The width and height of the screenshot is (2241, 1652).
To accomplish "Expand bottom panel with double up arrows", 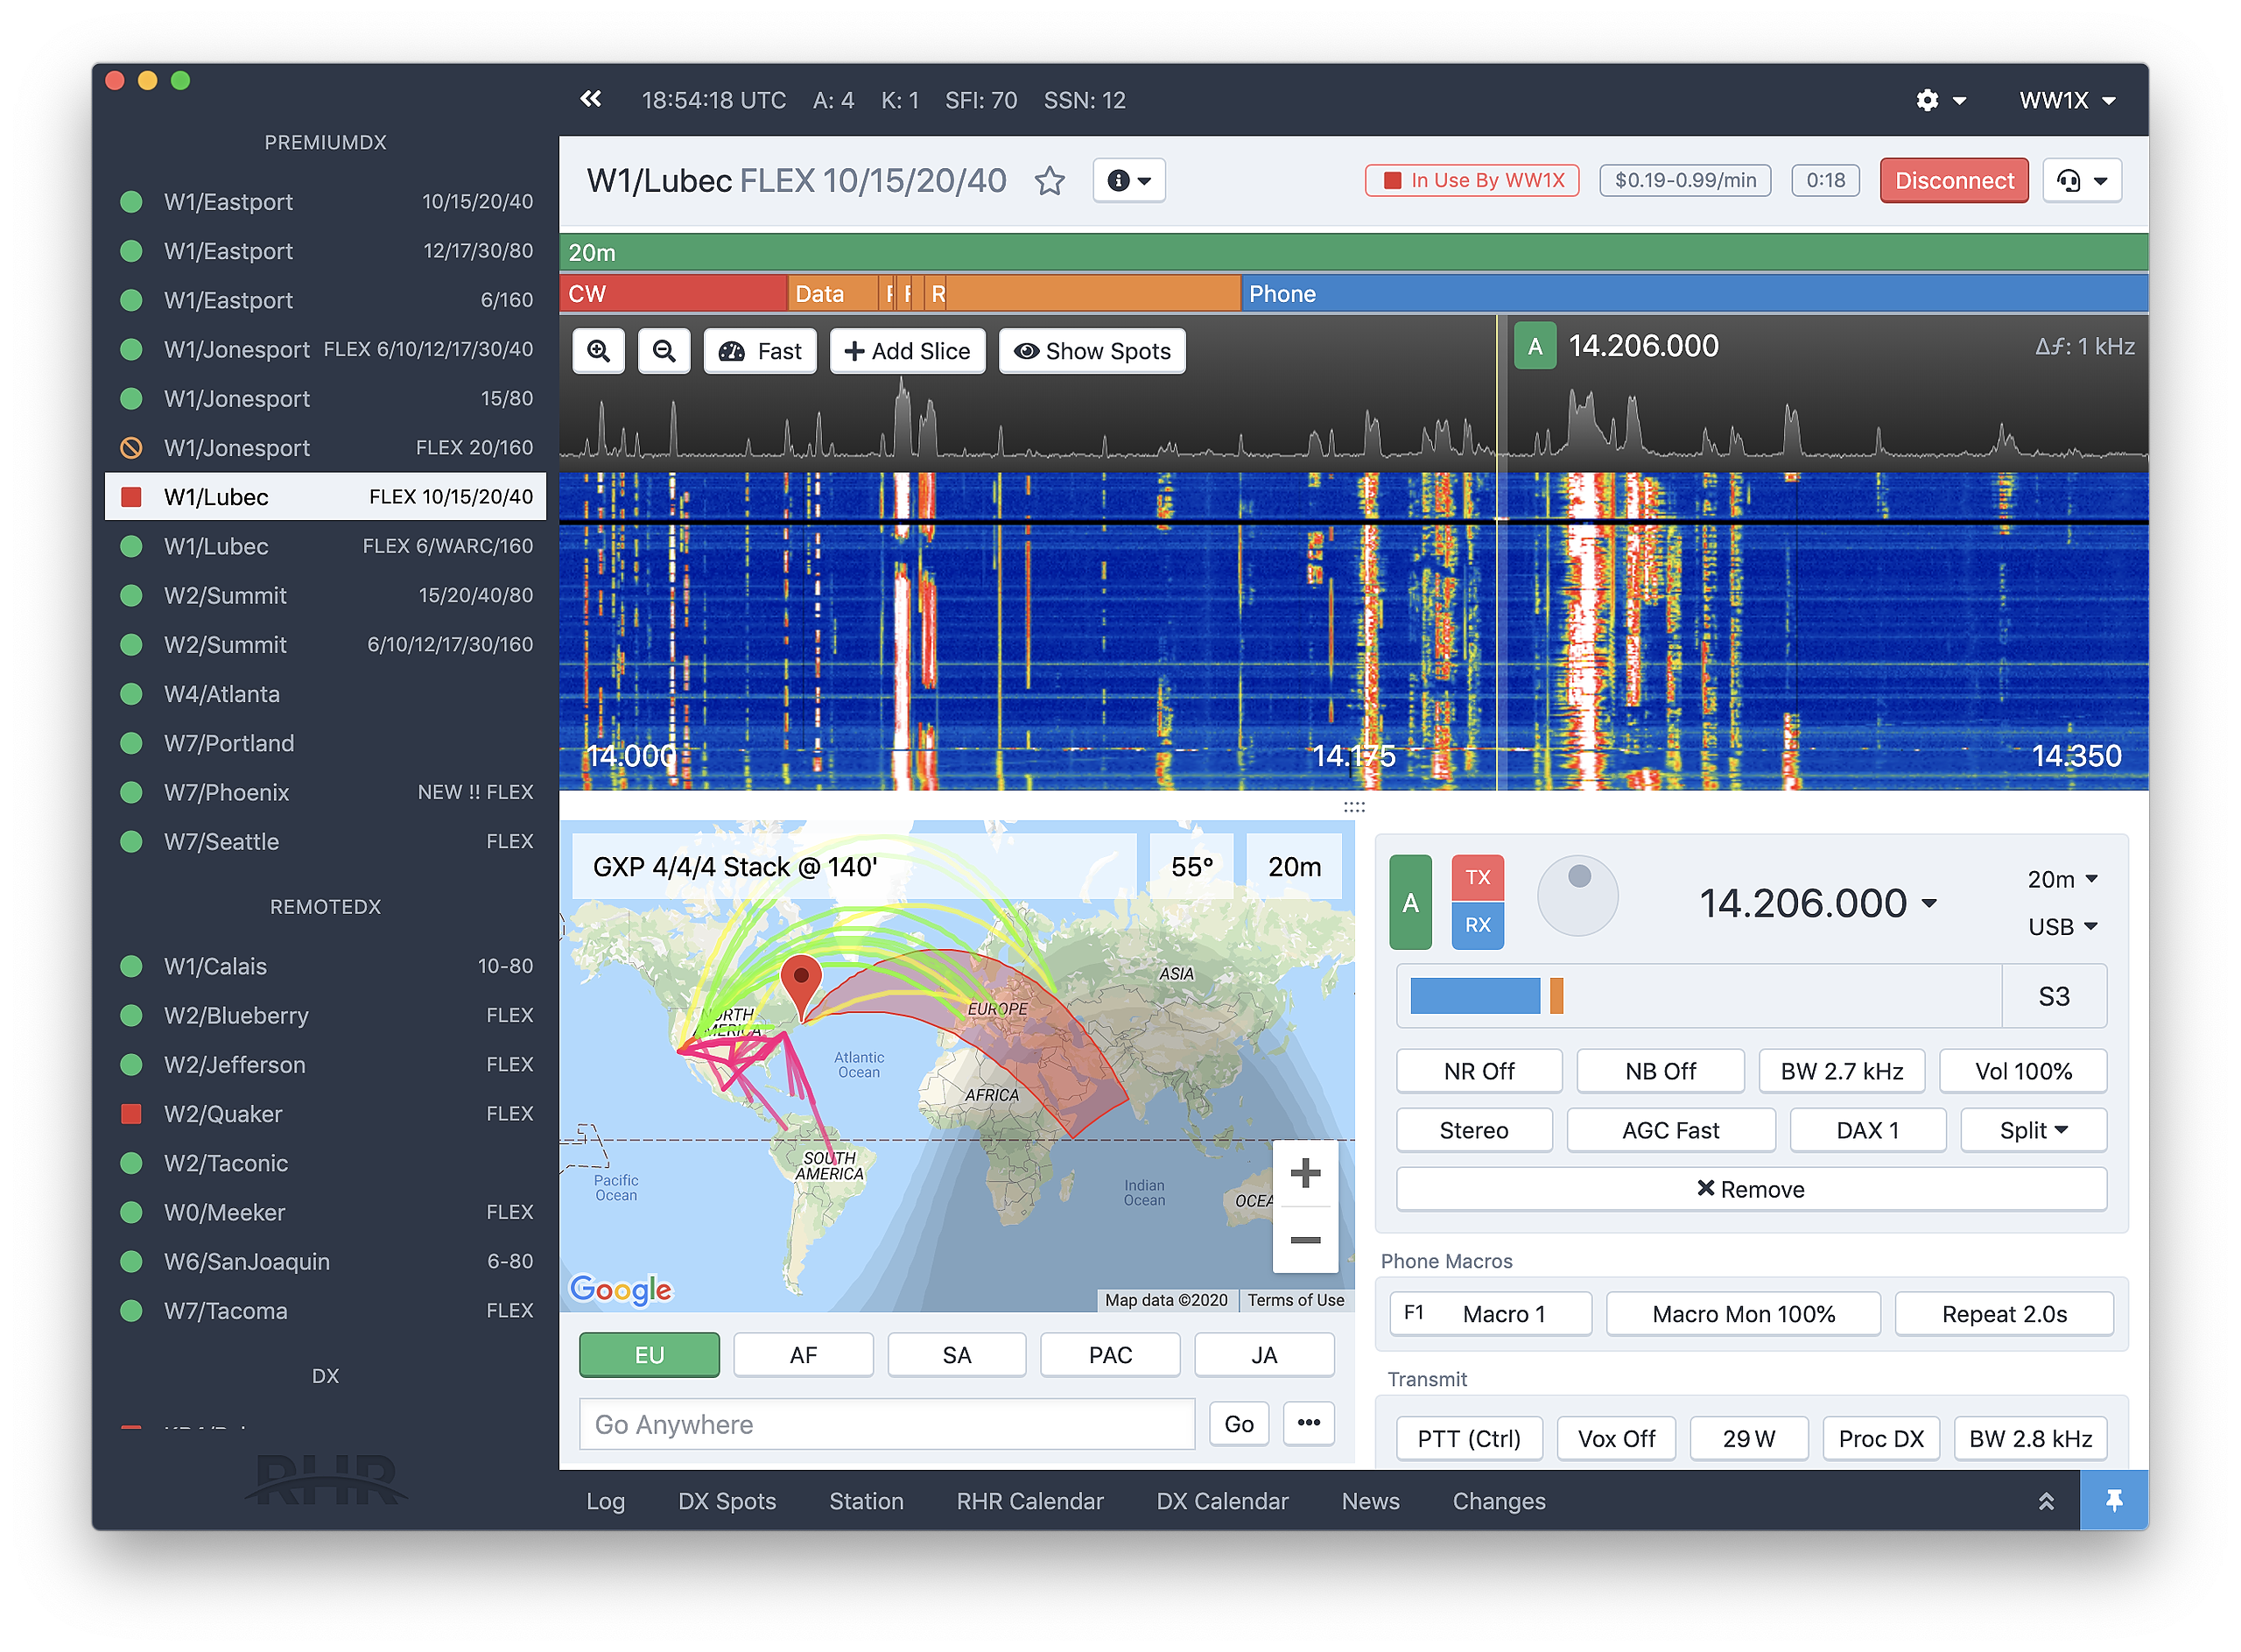I will [2046, 1500].
